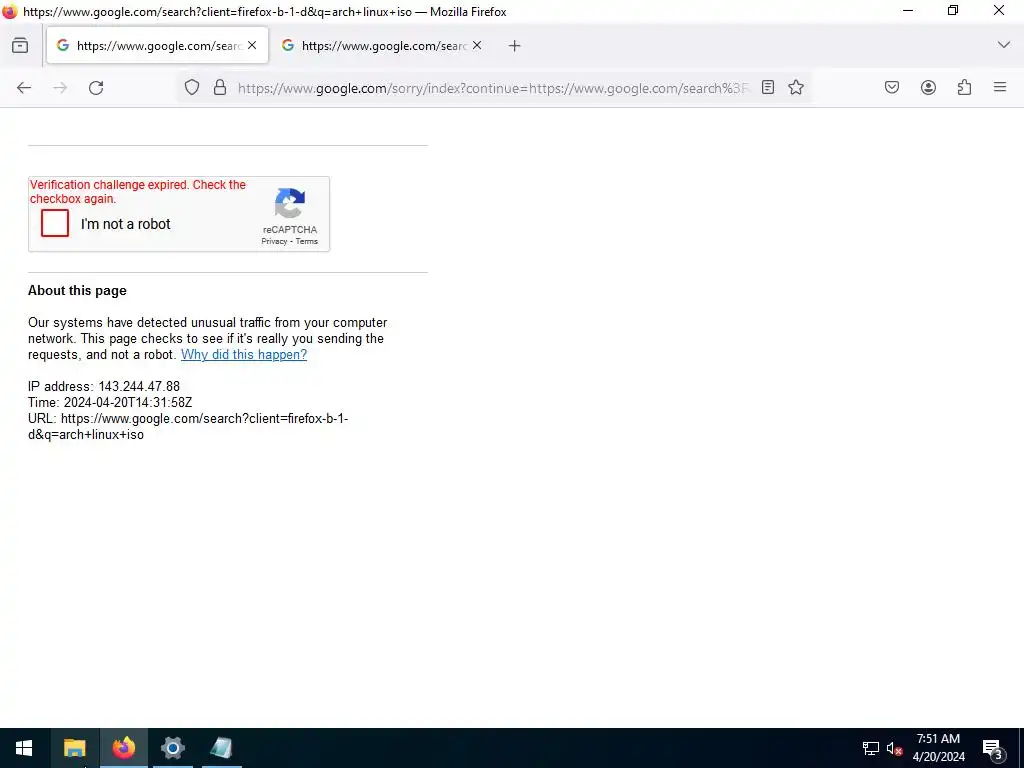The height and width of the screenshot is (768, 1024).
Task: Open a new tab with plus button
Action: pos(515,46)
